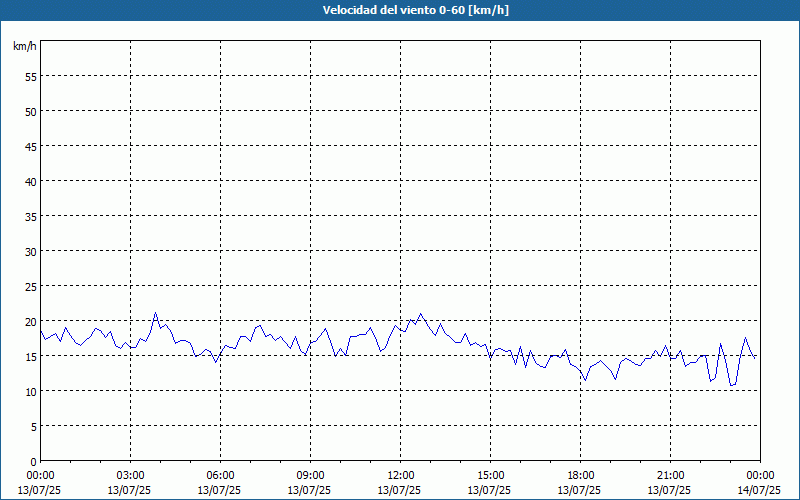
Task: Click the 09:00 x-axis time label
Action: 310,476
